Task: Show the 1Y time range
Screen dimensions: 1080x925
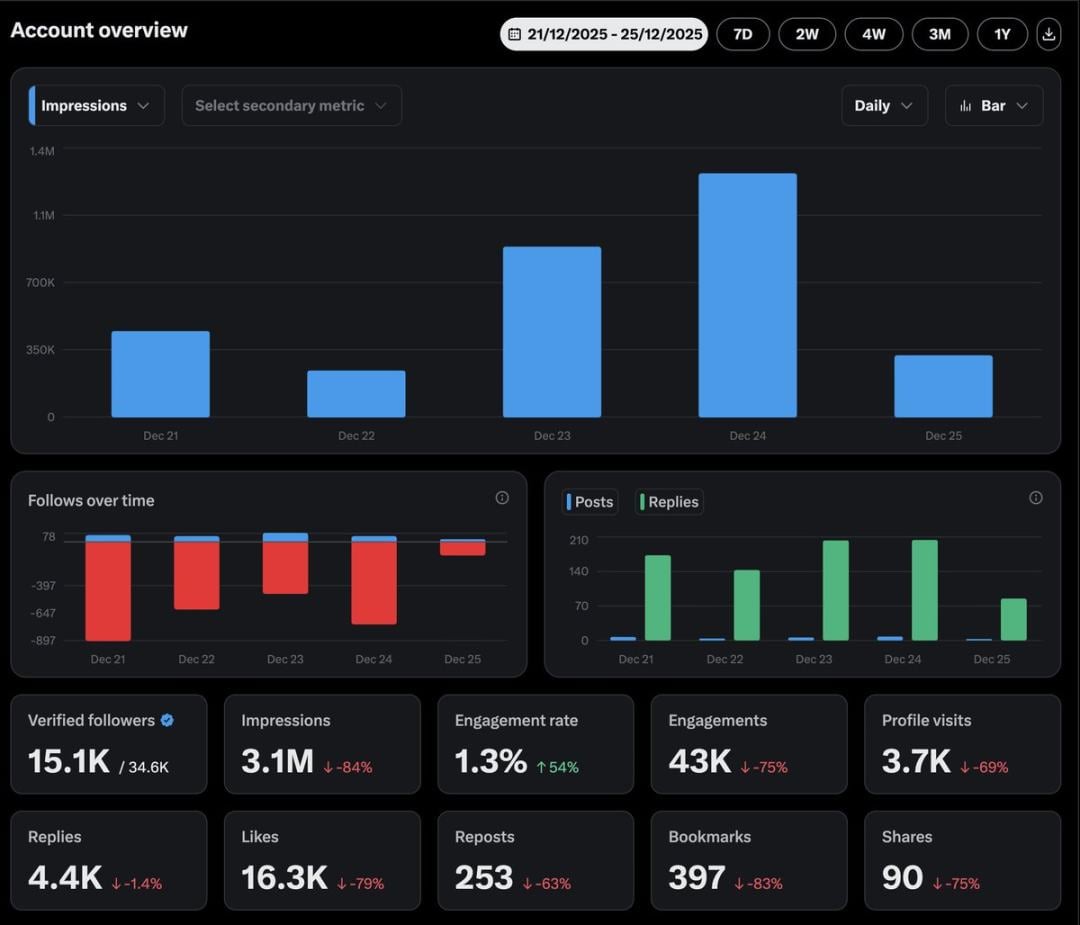Action: (x=1002, y=34)
